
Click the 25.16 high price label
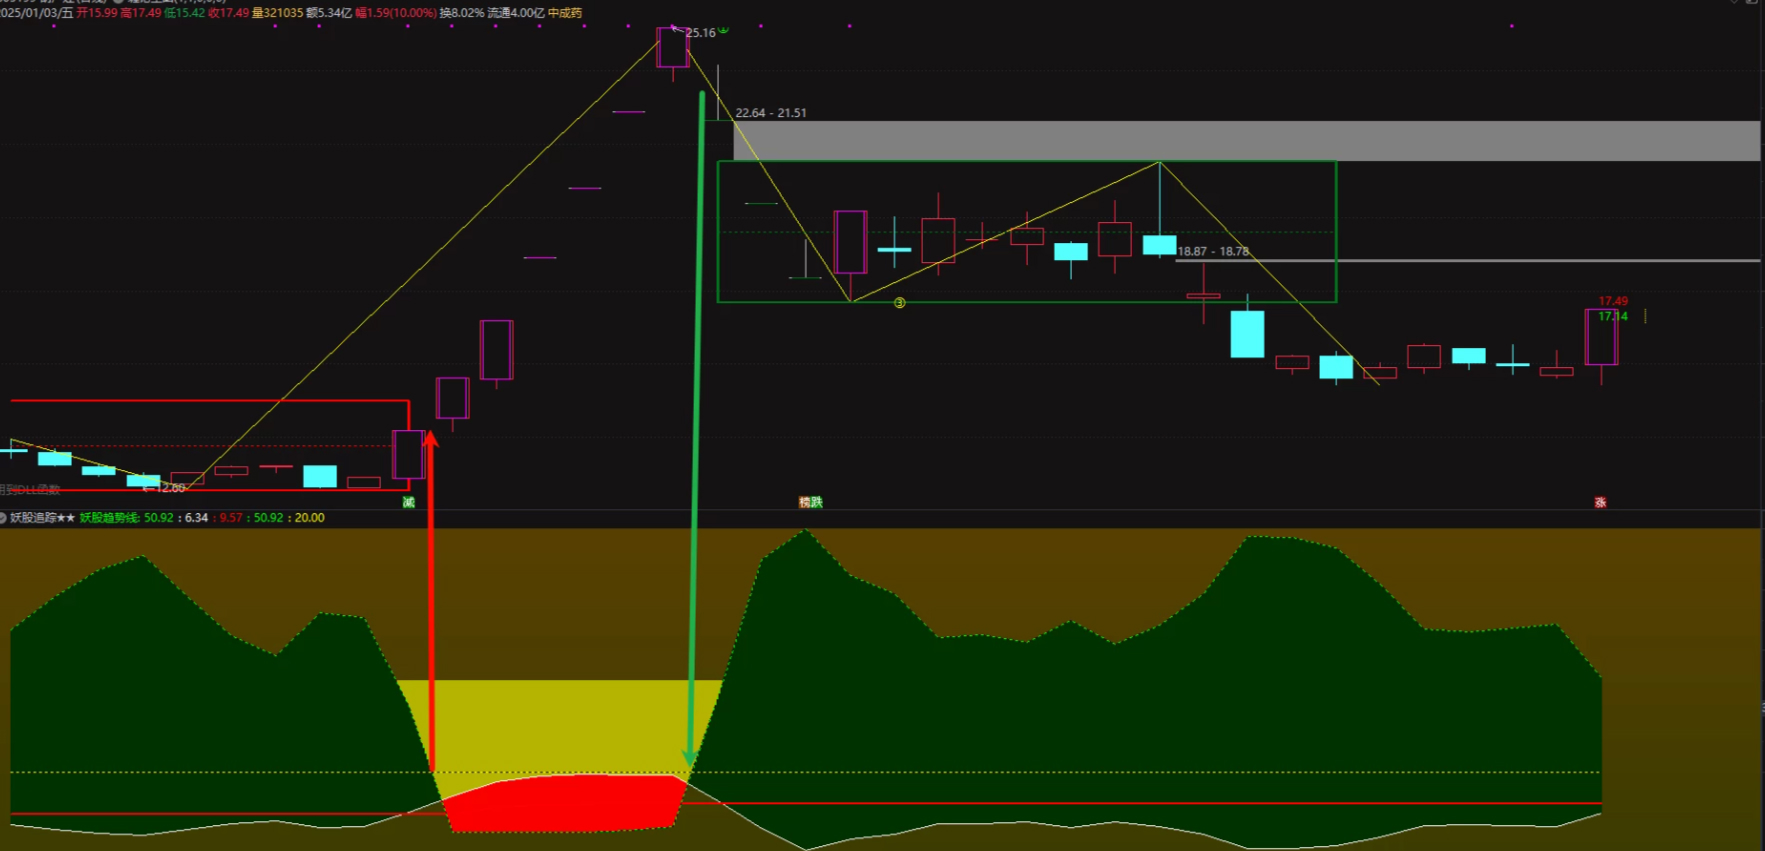[x=700, y=33]
